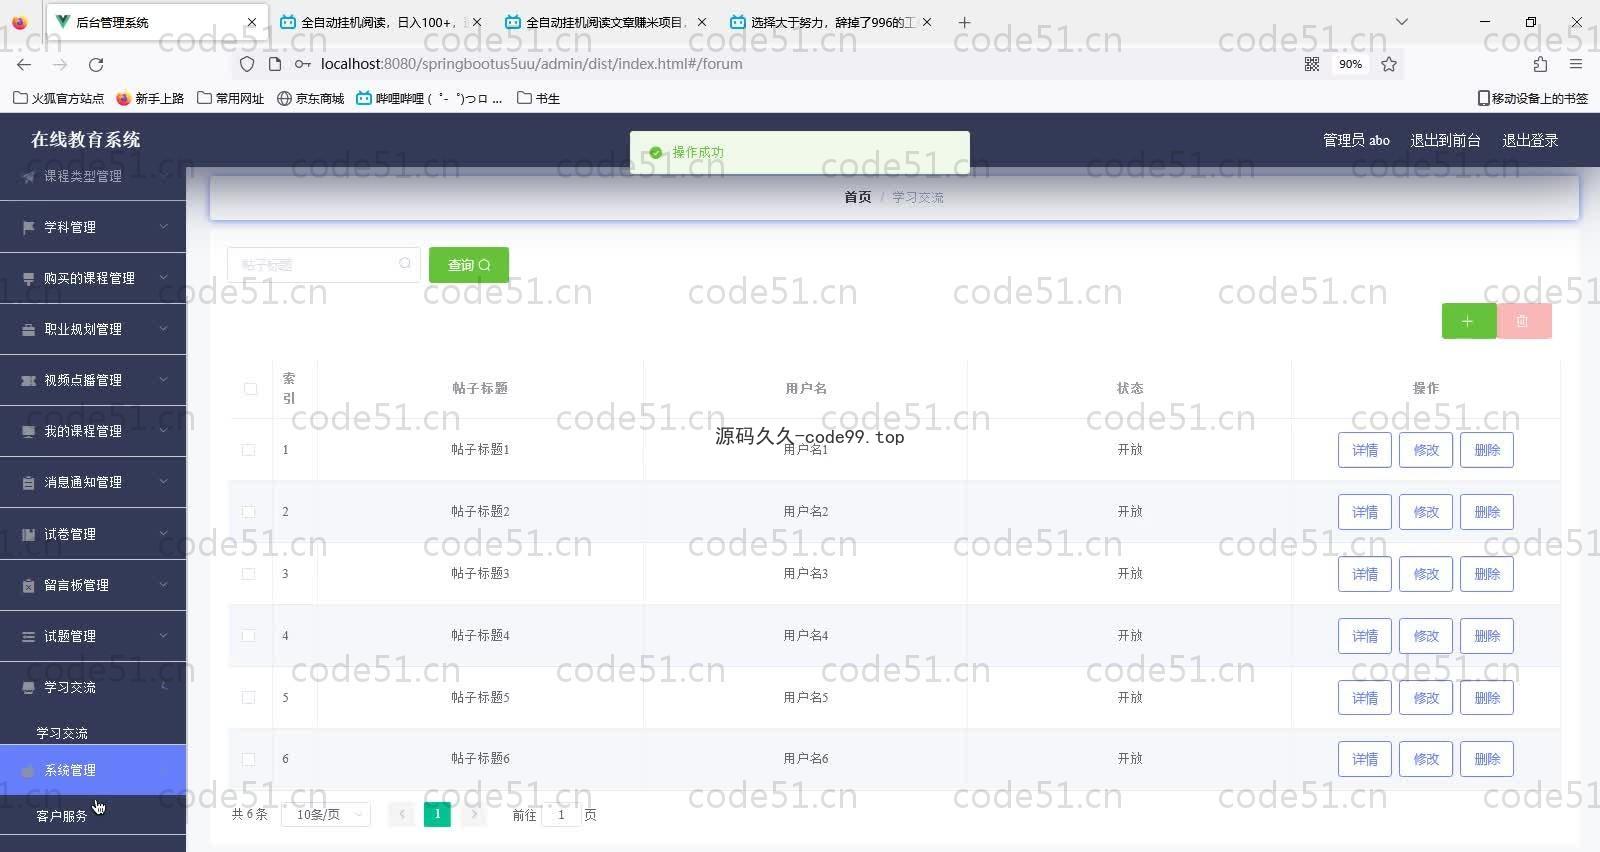Viewport: 1600px width, 852px height.
Task: Reload the page with the browser refresh icon
Action: pos(96,64)
